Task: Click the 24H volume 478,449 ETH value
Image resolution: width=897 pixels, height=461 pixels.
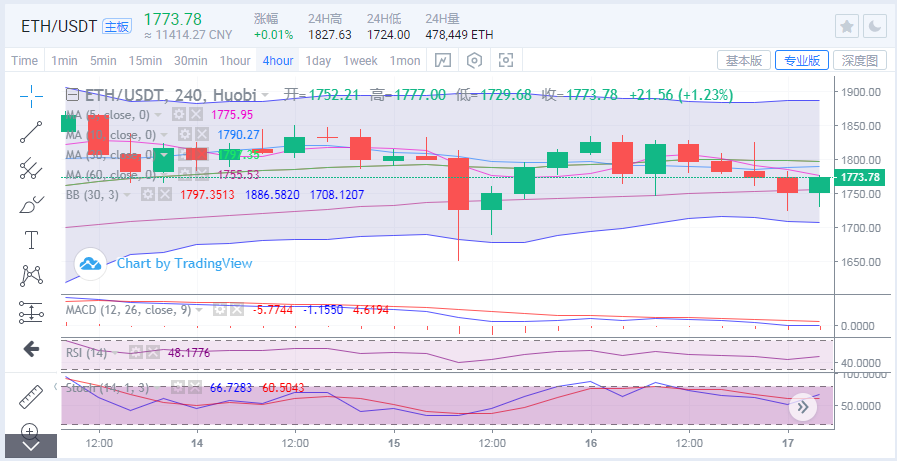Action: pyautogui.click(x=459, y=35)
